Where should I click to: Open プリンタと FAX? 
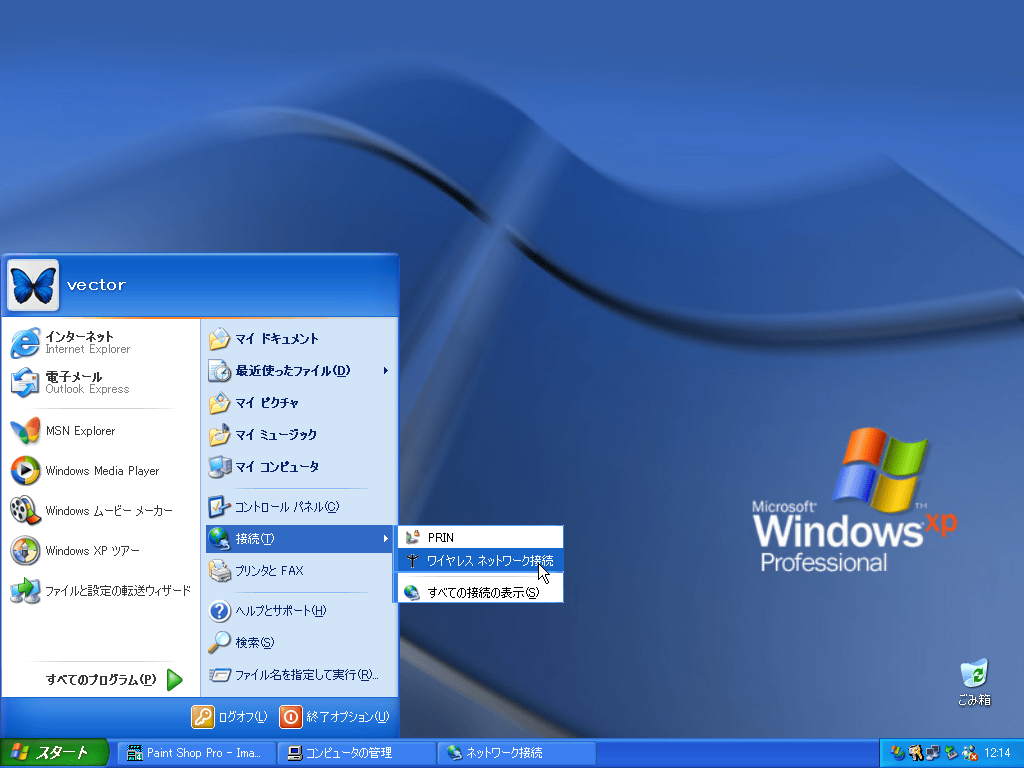[x=299, y=571]
